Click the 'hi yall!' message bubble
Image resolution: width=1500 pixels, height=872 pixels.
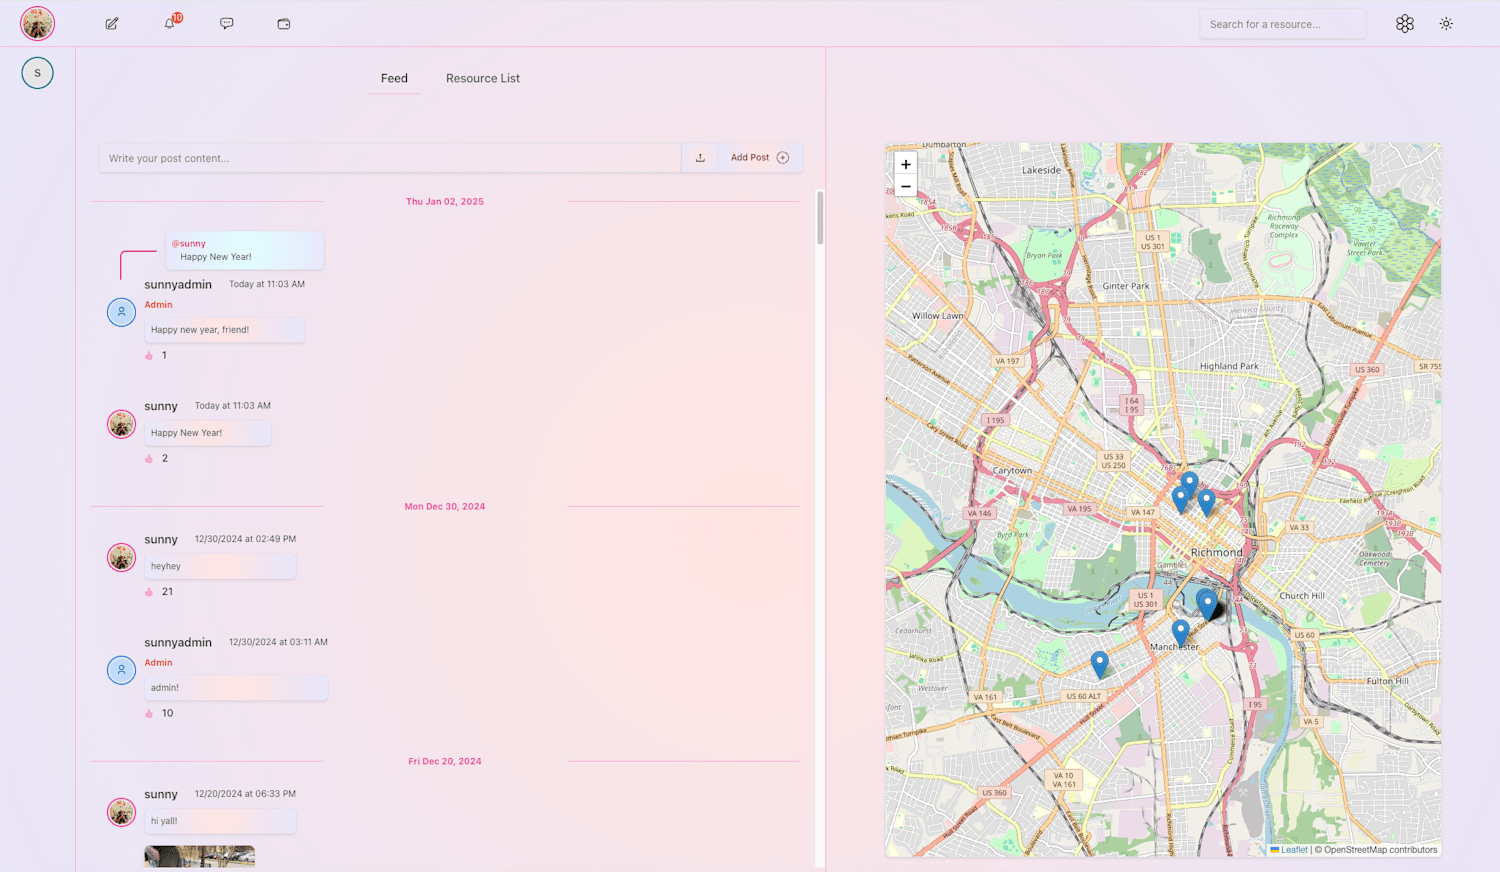(x=220, y=821)
